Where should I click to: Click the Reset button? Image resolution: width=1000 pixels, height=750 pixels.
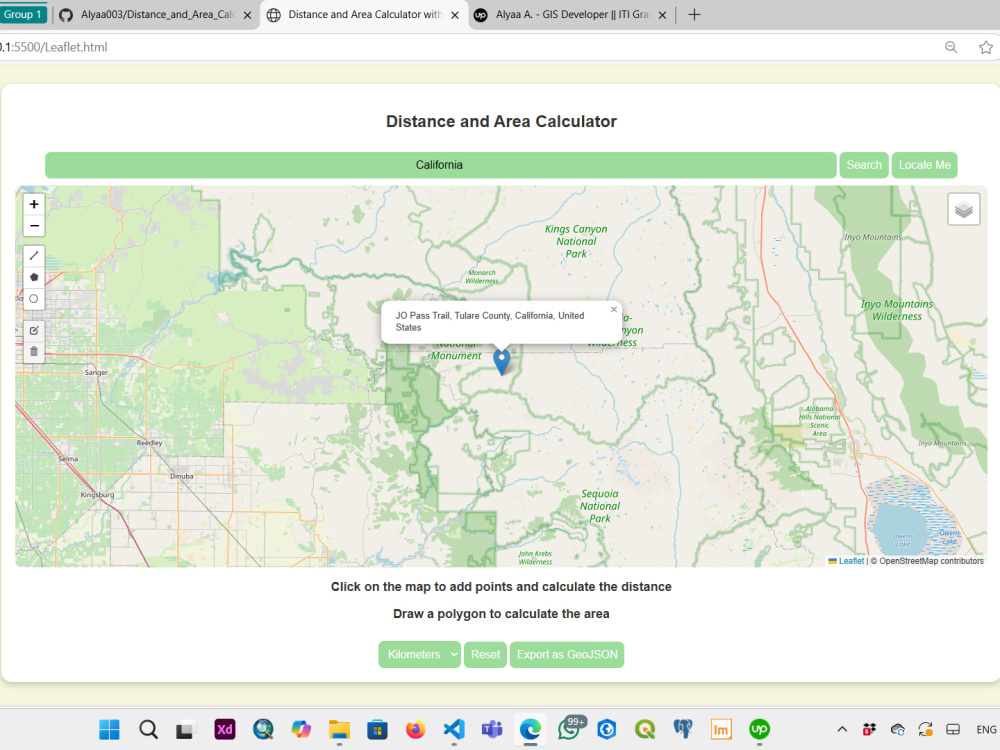coord(485,654)
